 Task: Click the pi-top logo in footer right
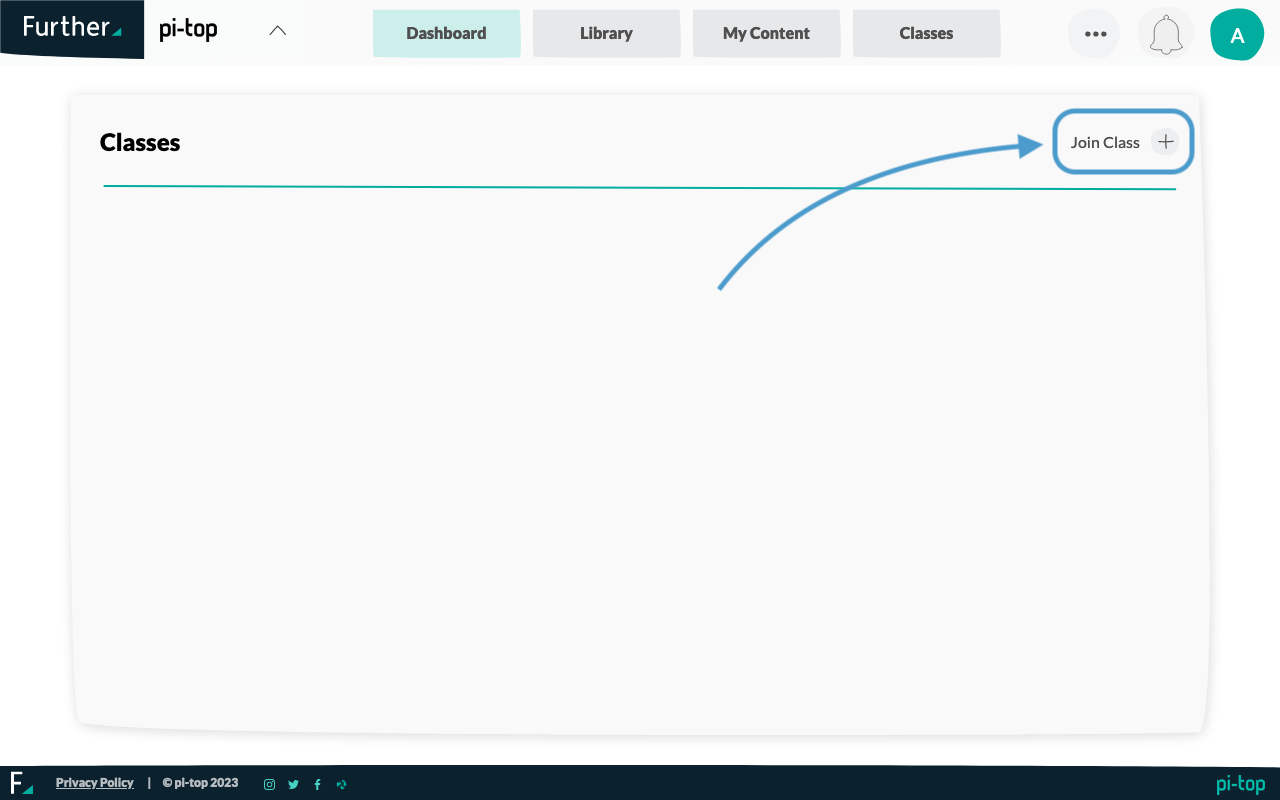pyautogui.click(x=1241, y=784)
